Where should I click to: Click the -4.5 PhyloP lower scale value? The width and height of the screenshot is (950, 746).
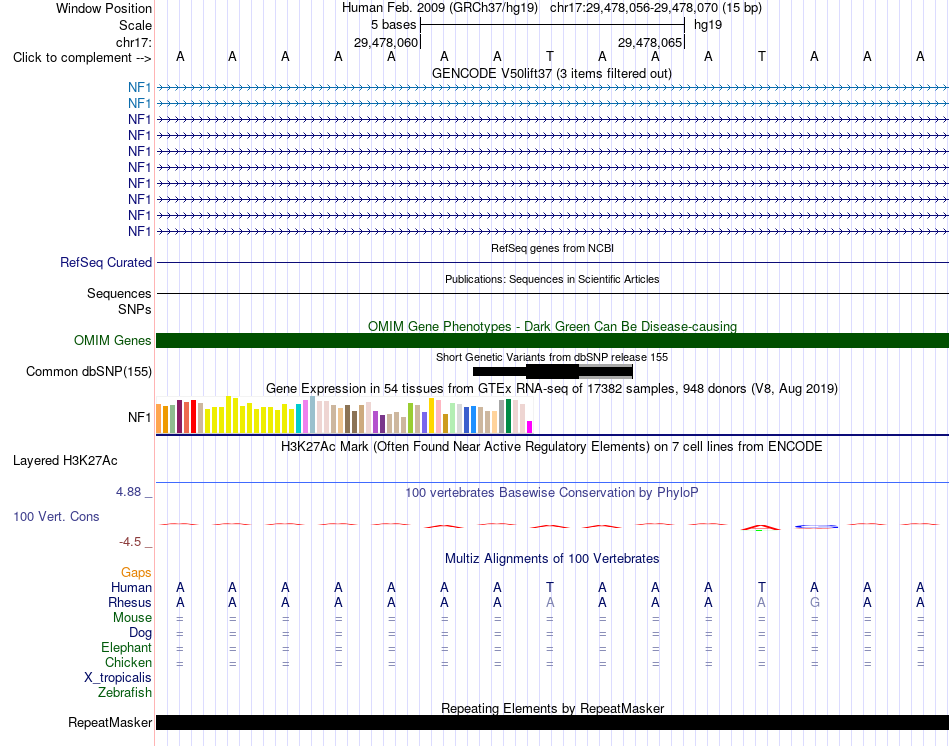[130, 542]
